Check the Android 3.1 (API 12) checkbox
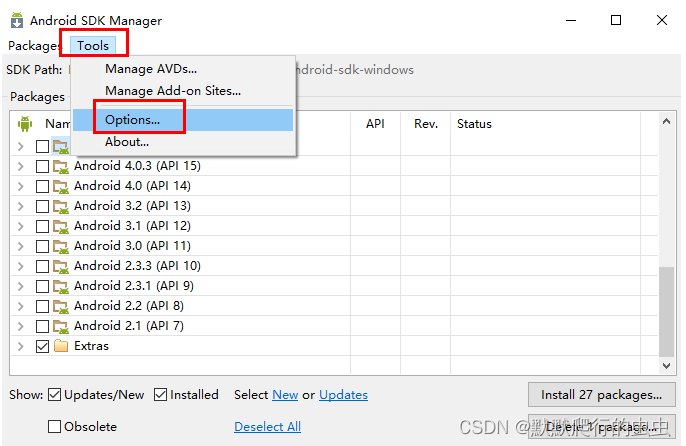 [42, 226]
